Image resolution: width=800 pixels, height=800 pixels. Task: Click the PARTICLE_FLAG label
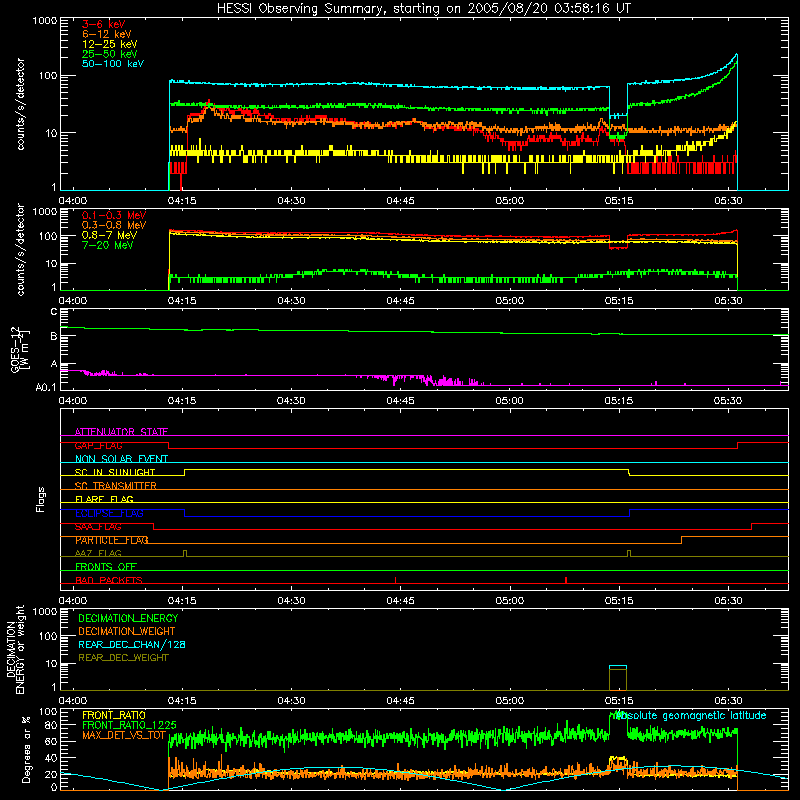click(112, 540)
